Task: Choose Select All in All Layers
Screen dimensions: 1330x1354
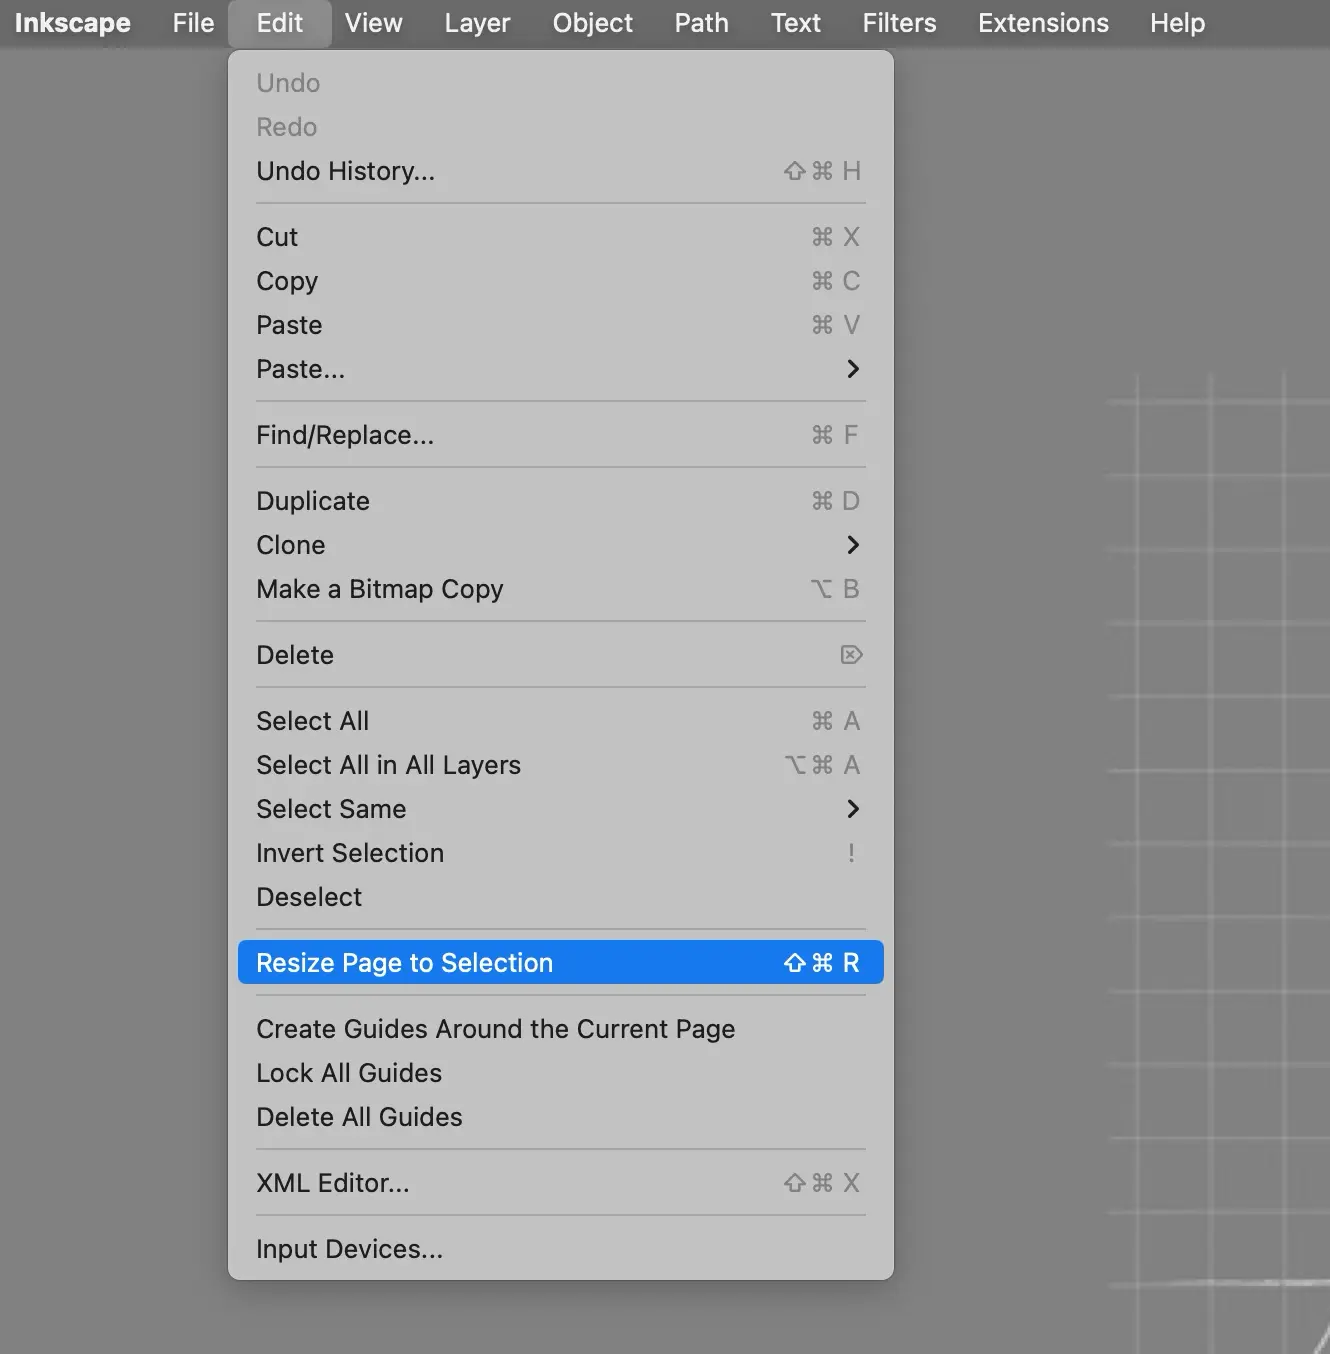Action: (x=388, y=765)
